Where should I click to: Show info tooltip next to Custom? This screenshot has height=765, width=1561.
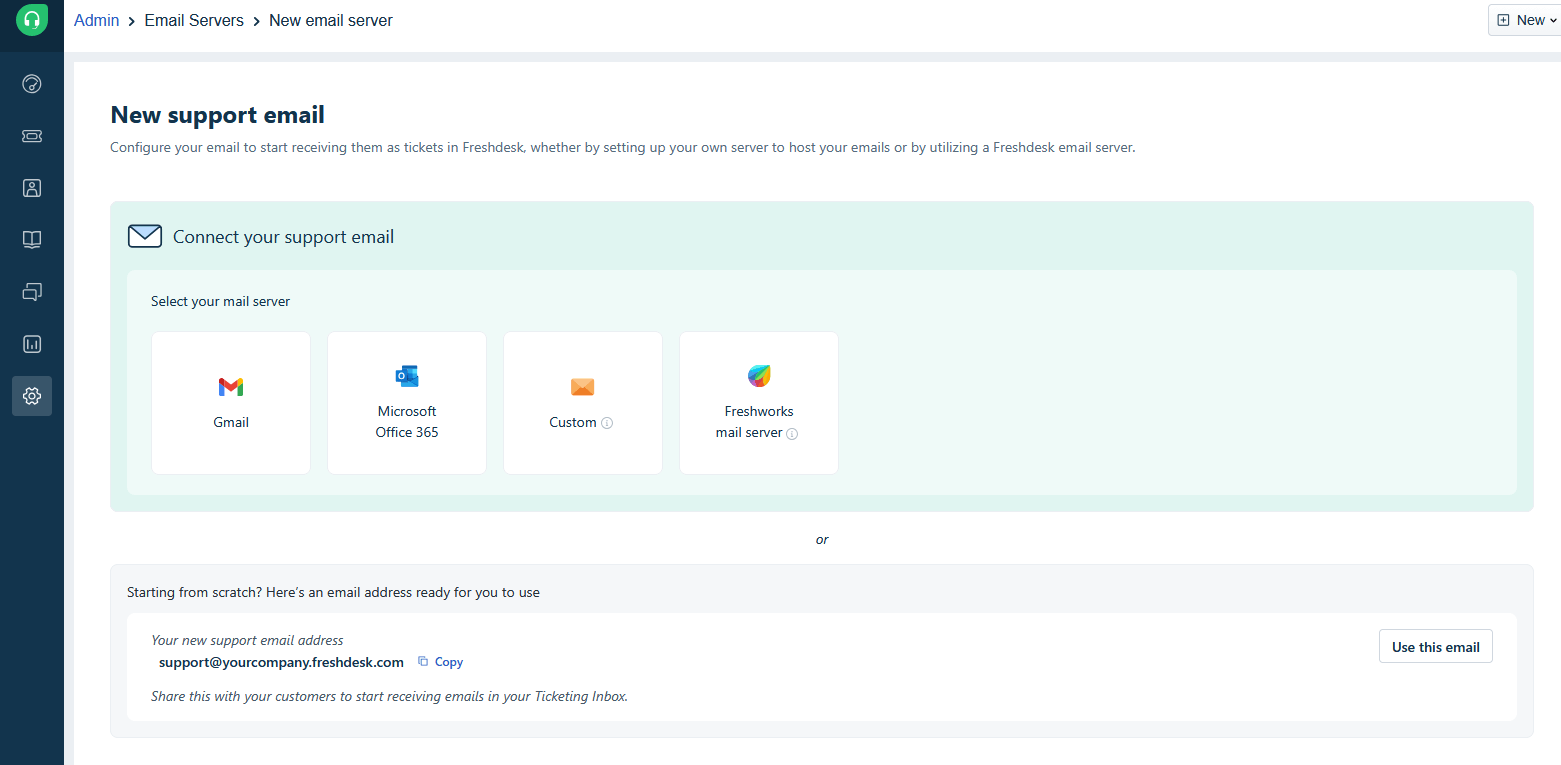point(607,423)
